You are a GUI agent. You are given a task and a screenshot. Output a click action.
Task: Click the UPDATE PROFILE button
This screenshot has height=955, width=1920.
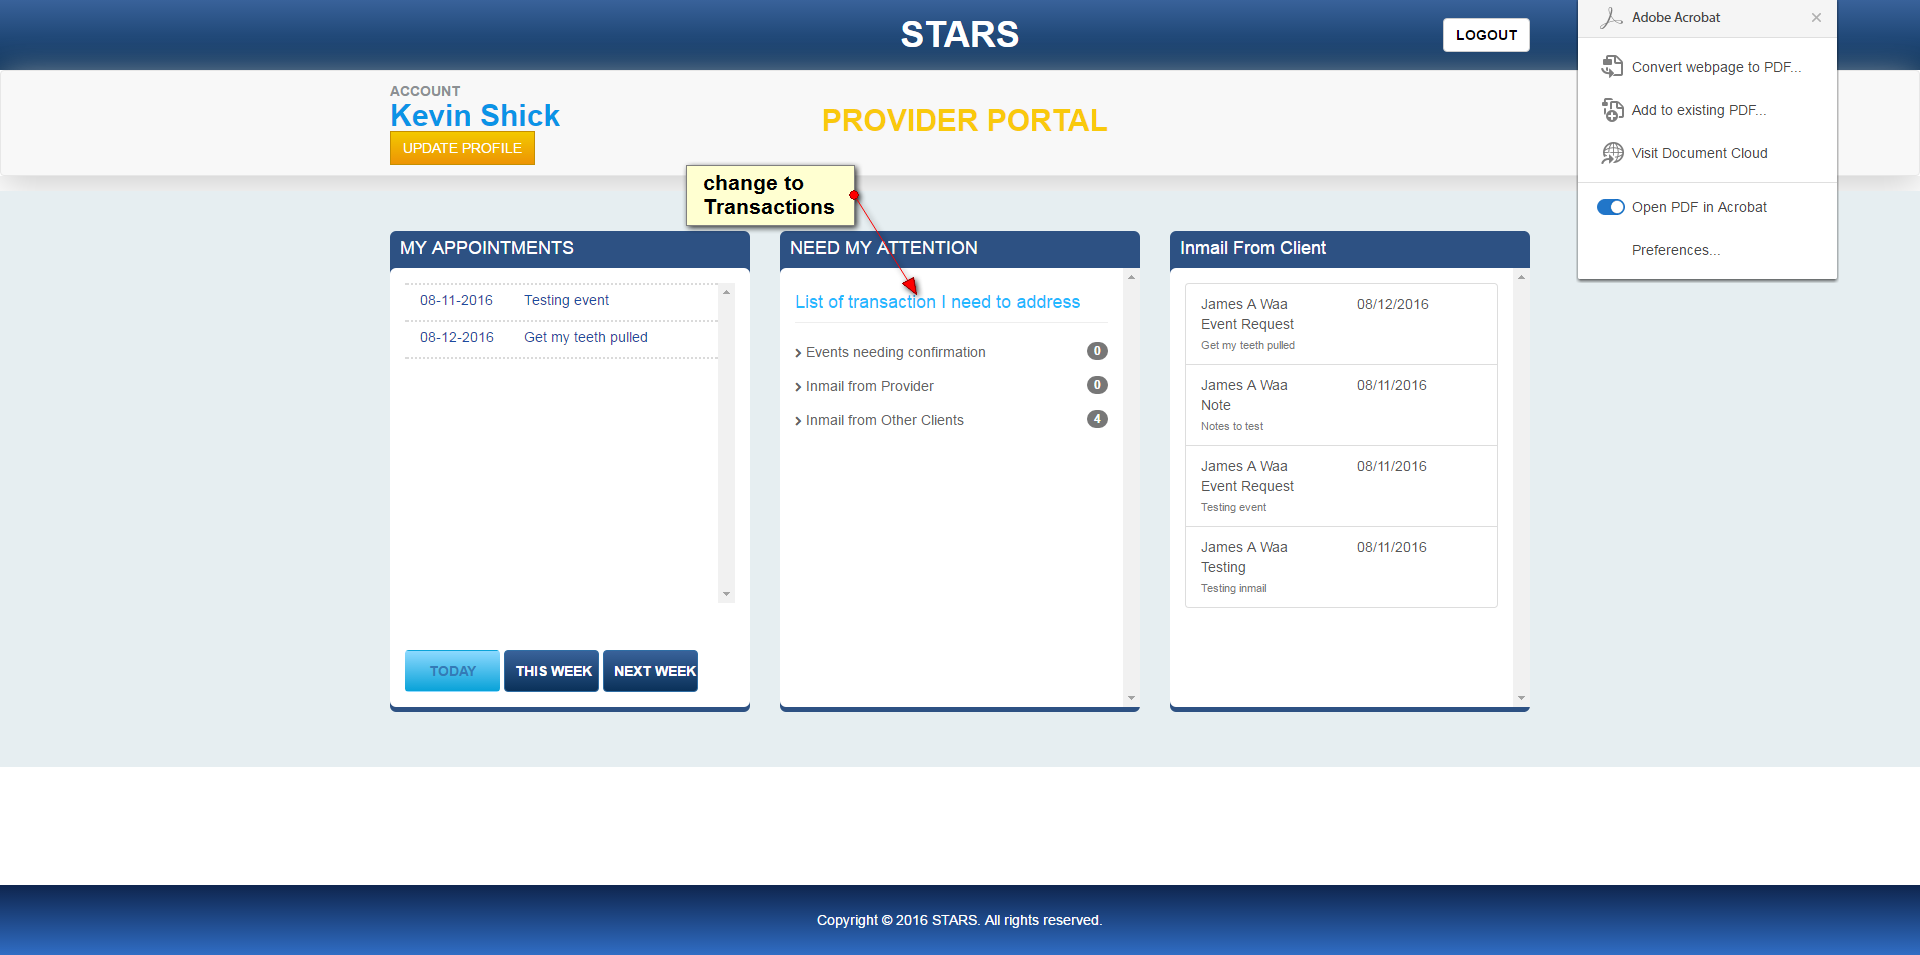(462, 148)
